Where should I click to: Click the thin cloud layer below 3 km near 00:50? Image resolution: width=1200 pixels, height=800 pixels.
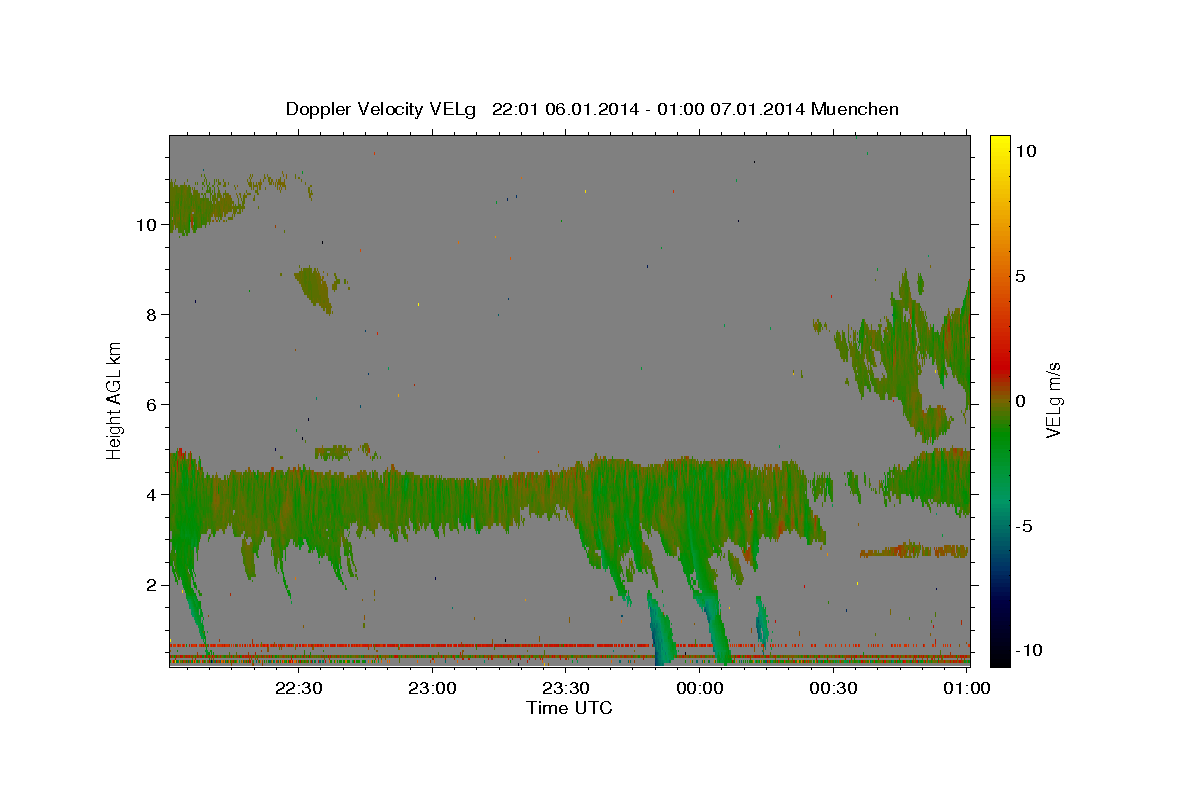click(914, 551)
